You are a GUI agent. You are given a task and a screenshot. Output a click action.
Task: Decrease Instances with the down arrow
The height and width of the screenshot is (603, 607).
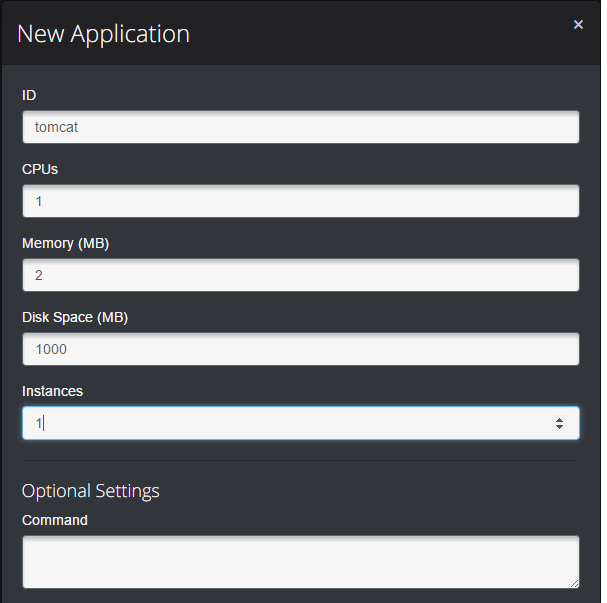pos(559,428)
